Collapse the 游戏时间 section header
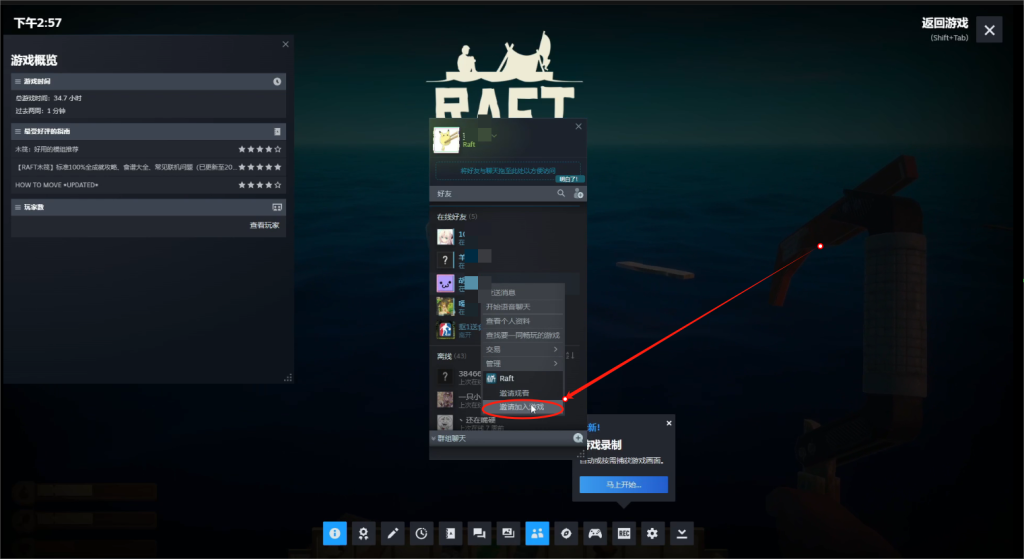1024x559 pixels. tap(148, 82)
